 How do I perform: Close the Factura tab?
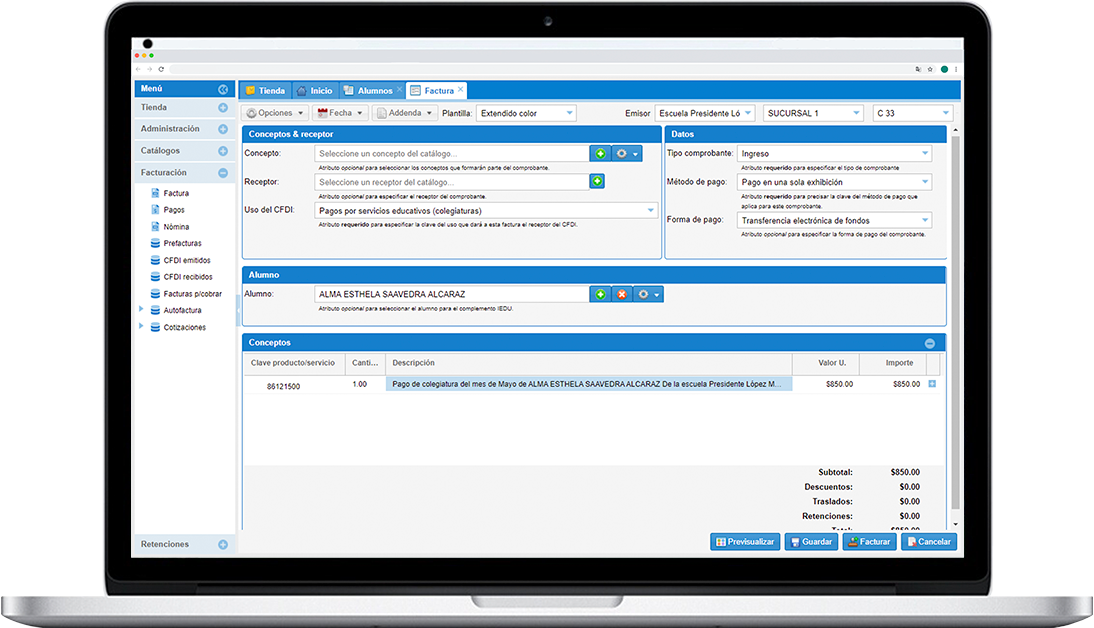point(460,90)
